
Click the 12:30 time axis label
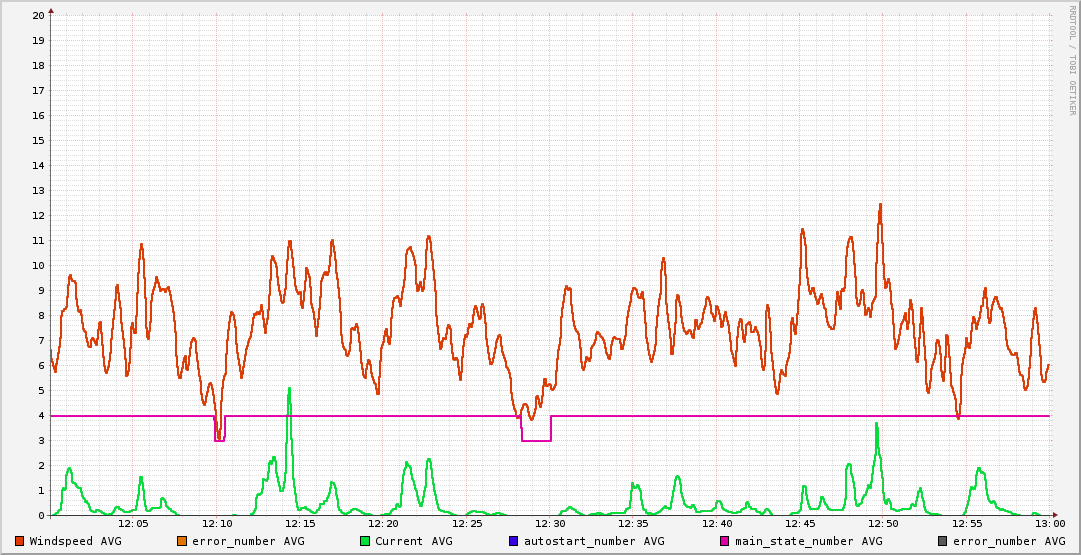click(550, 525)
